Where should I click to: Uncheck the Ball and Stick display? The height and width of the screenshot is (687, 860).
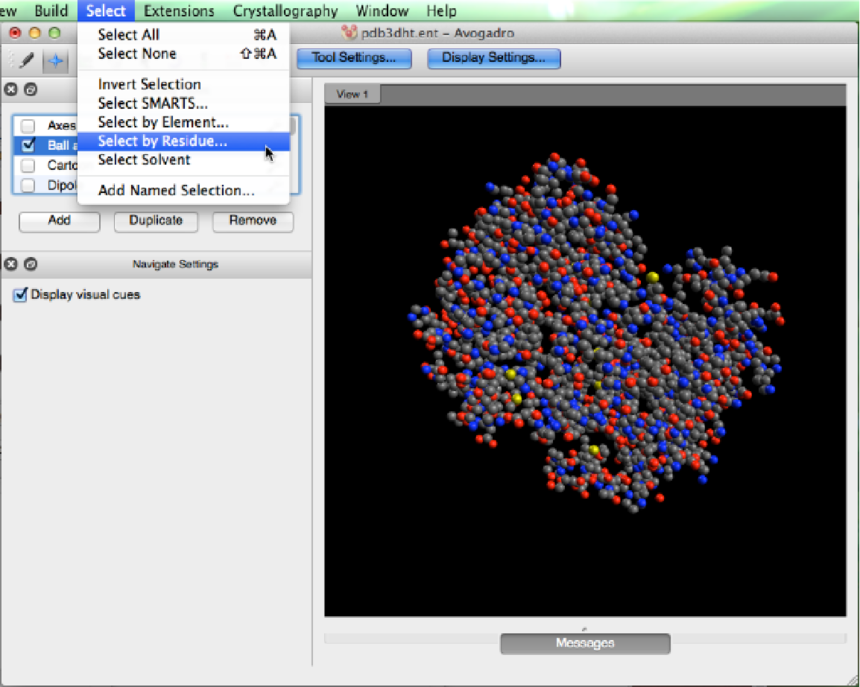coord(28,145)
